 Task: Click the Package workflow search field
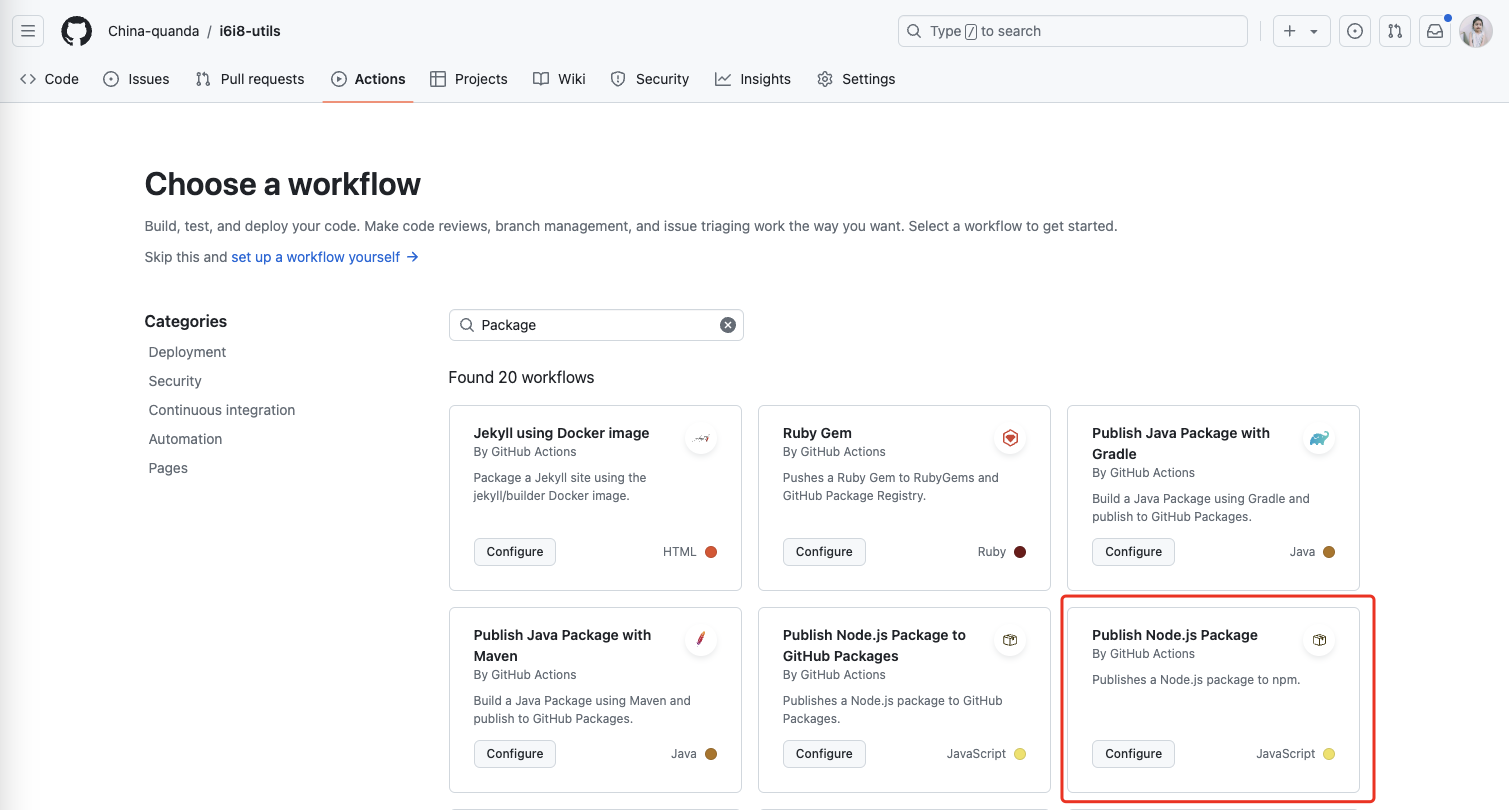tap(596, 325)
